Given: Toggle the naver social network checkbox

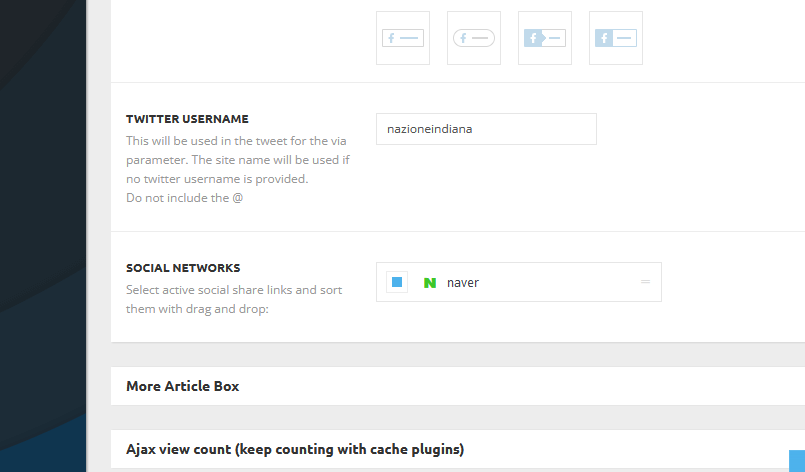Looking at the screenshot, I should 397,283.
